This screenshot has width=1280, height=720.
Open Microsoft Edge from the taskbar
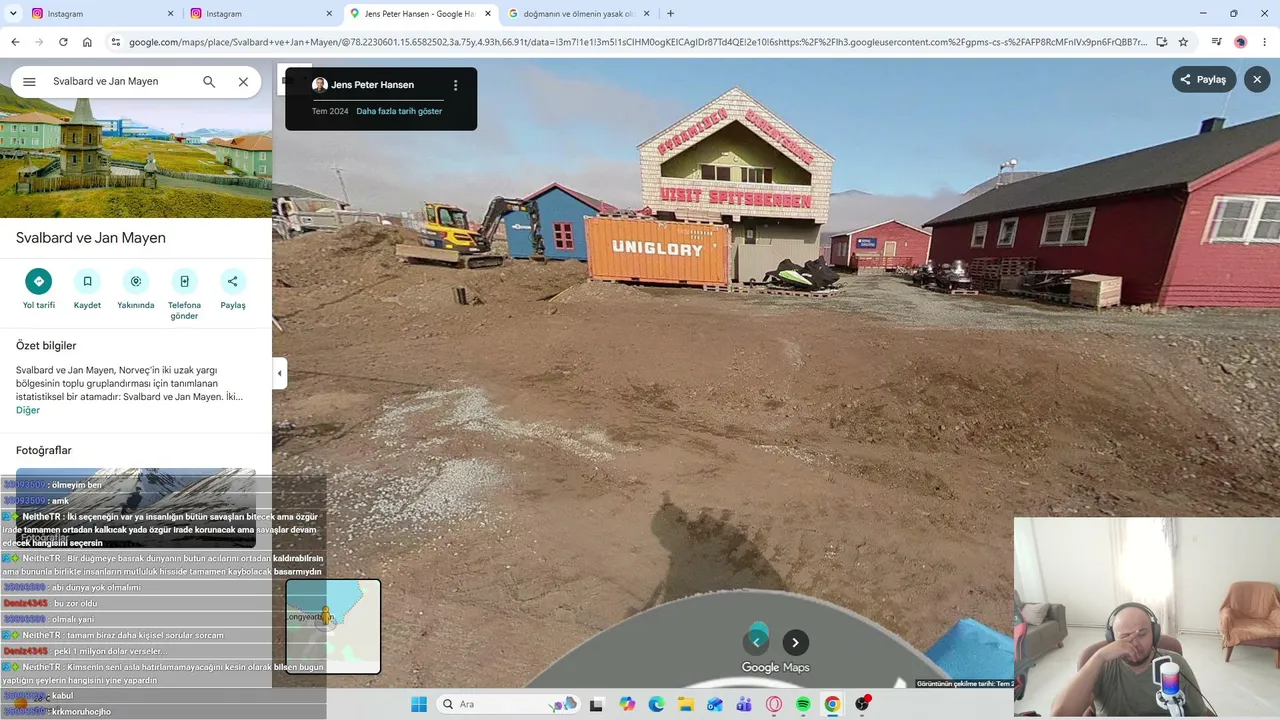656,704
